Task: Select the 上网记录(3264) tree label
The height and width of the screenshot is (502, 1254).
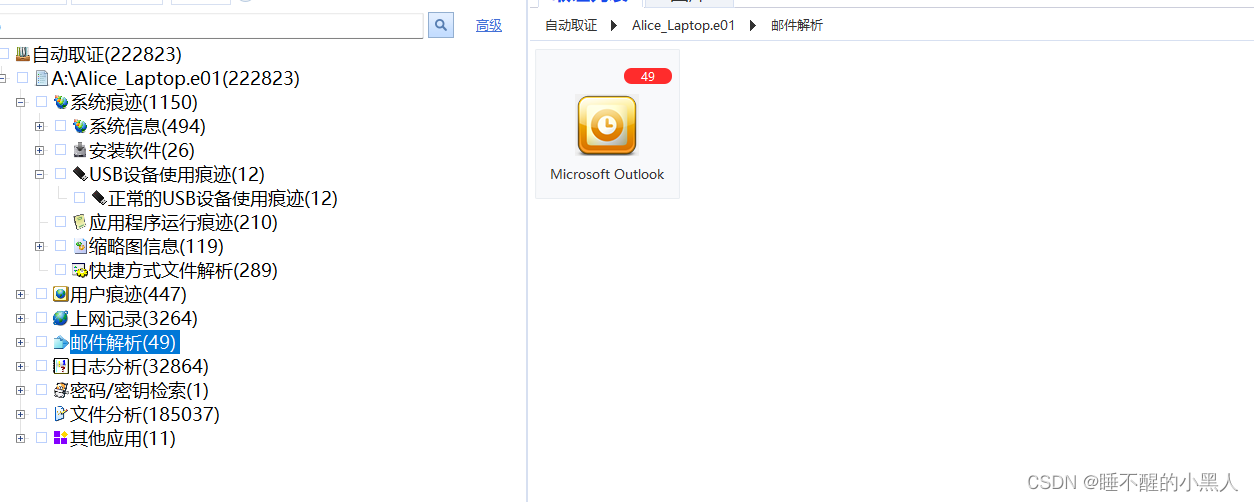Action: [134, 318]
